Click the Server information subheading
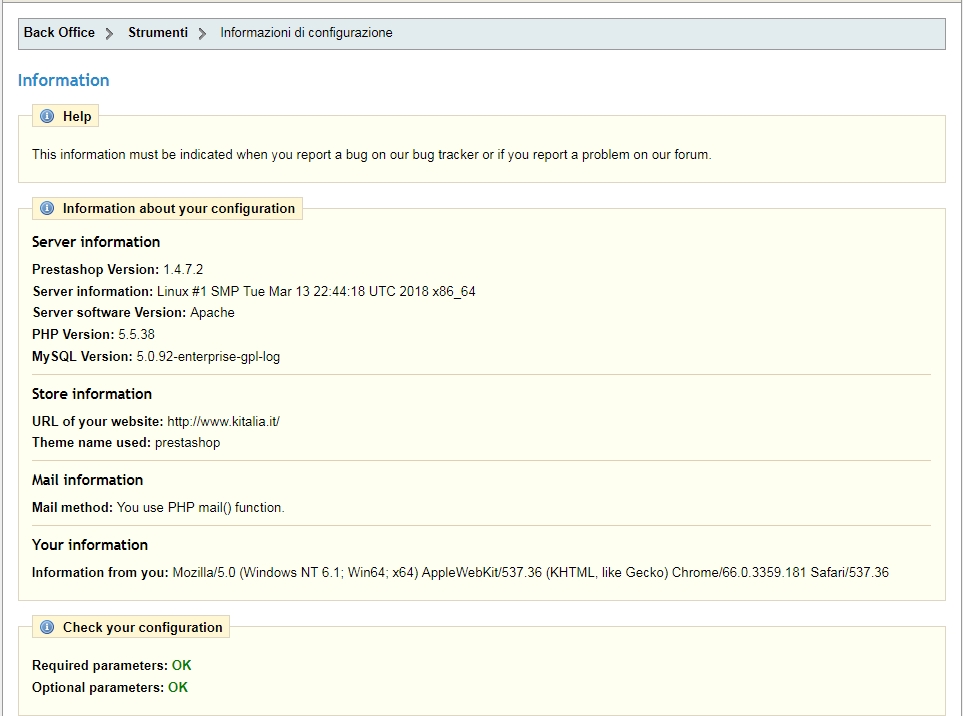Image resolution: width=963 pixels, height=716 pixels. 96,242
